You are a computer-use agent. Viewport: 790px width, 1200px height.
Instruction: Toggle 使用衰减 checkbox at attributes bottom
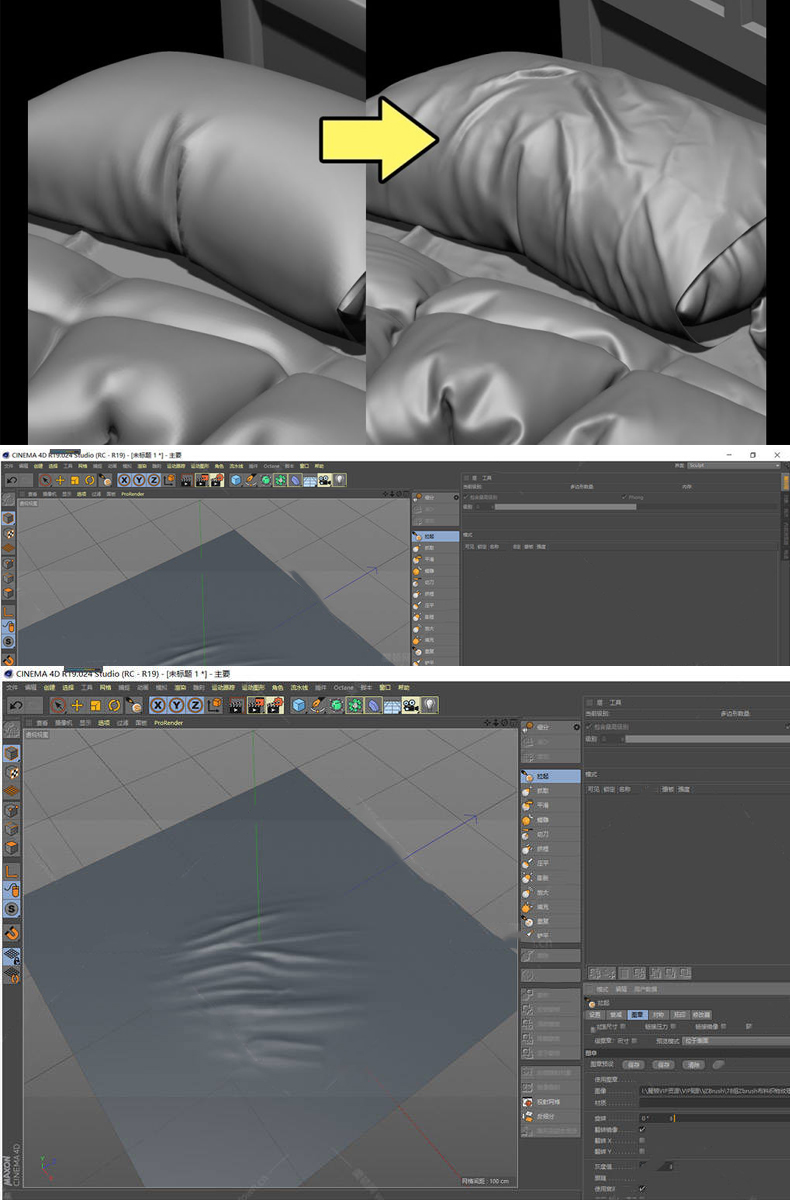click(642, 1188)
